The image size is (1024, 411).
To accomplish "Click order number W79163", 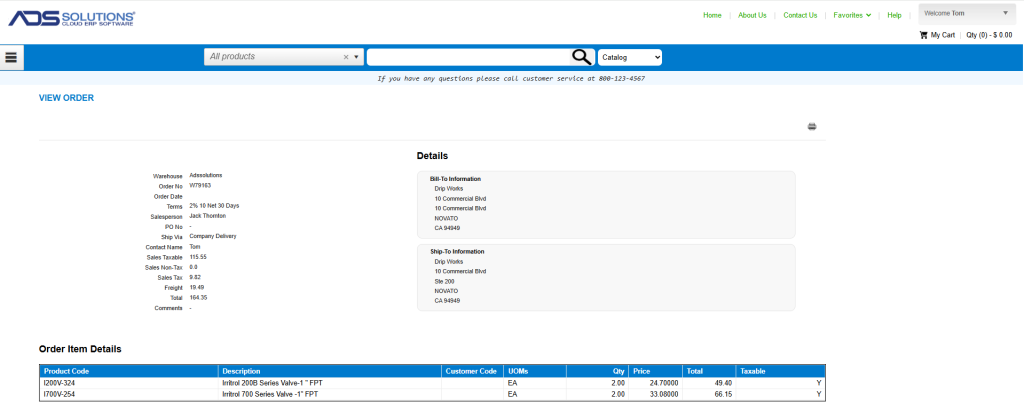I will pyautogui.click(x=200, y=185).
